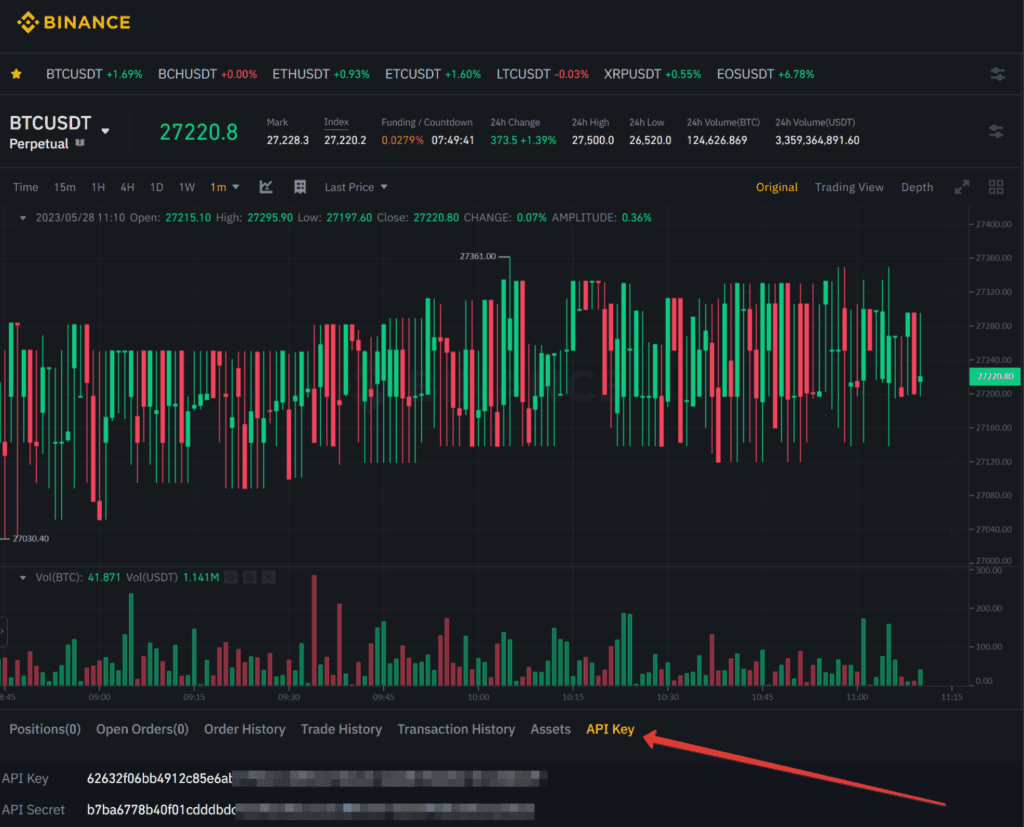Open the trading preferences icon beside 24h volume
1024x827 pixels.
pos(995,131)
